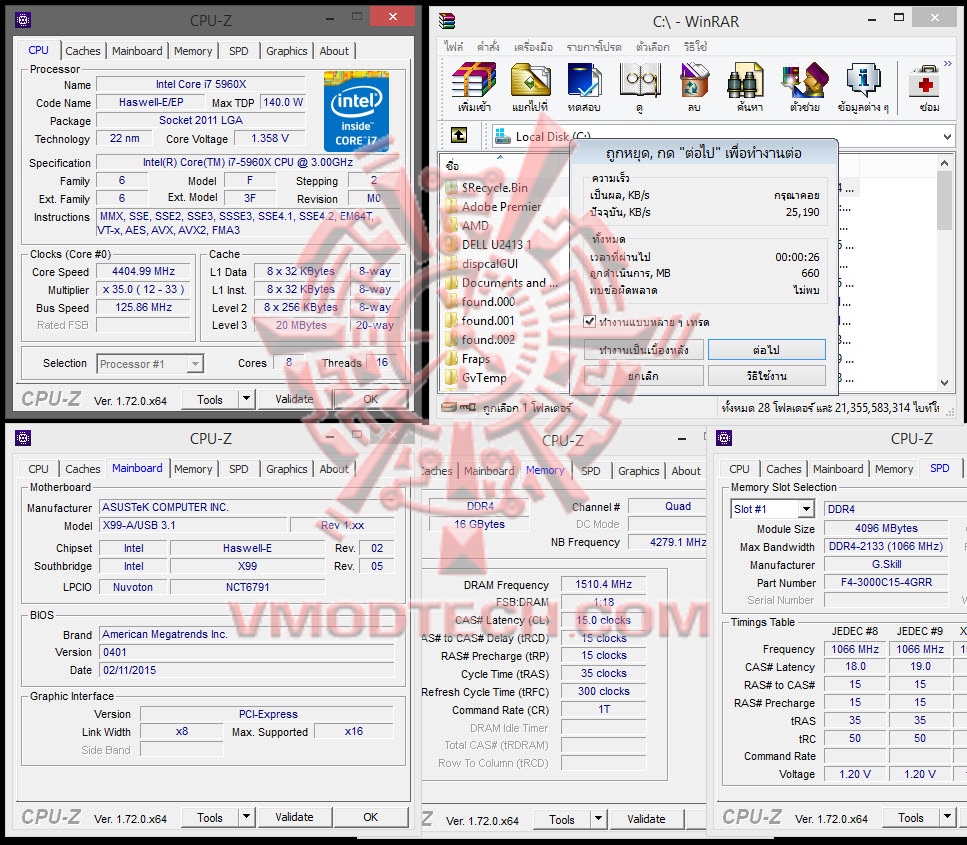
Task: Select the $Recycle.Bin folder in WinRAR
Action: click(495, 188)
